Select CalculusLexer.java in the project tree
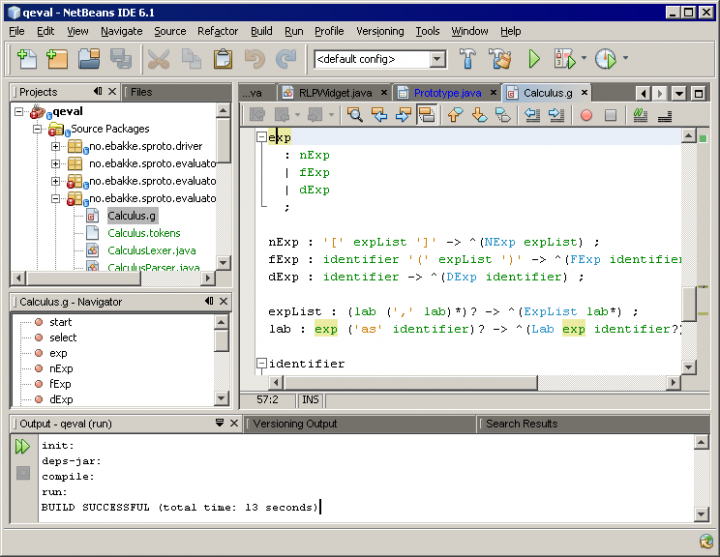This screenshot has width=720, height=557. pos(151,250)
